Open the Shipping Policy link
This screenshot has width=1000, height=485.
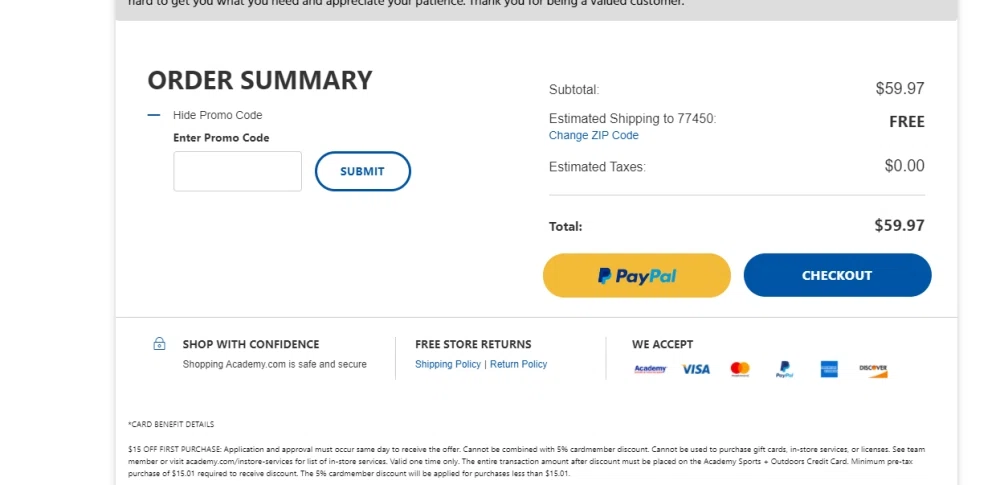pos(448,364)
